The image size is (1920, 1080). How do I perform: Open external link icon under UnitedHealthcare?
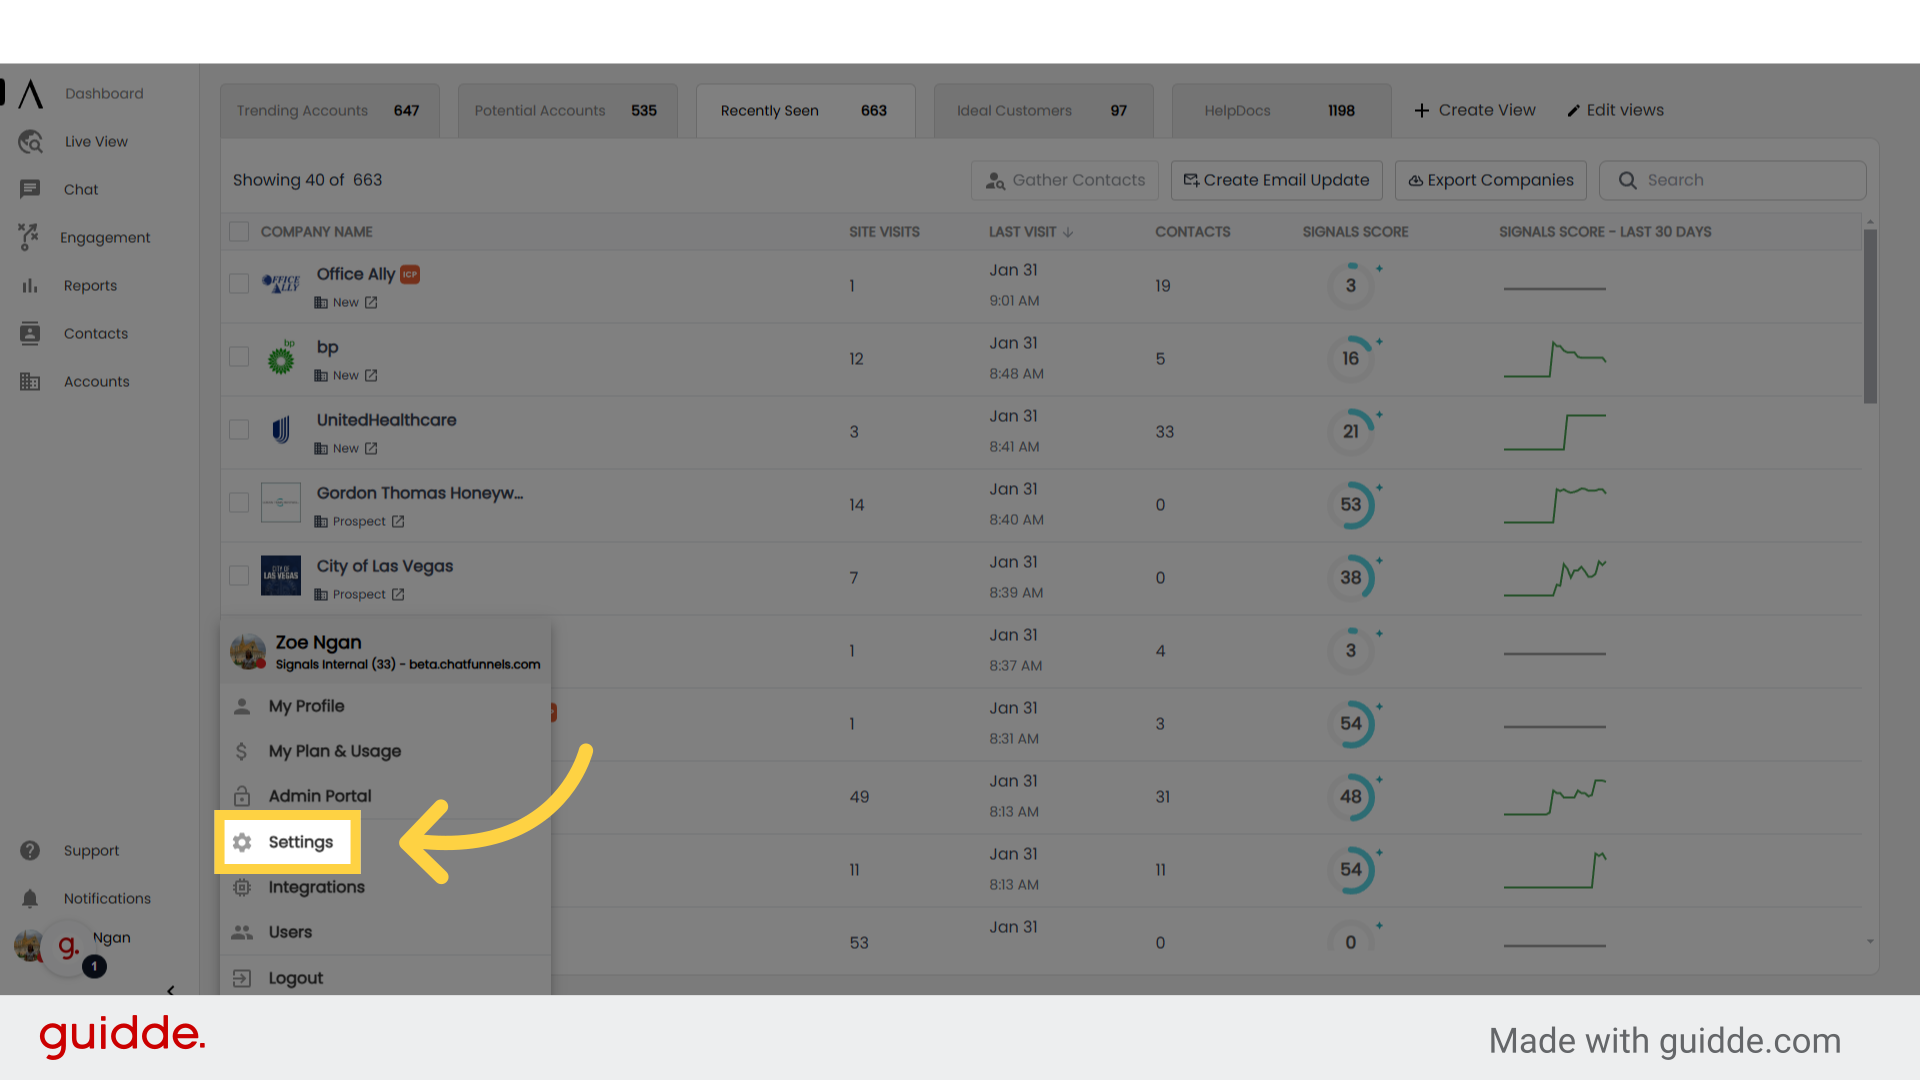pyautogui.click(x=371, y=449)
